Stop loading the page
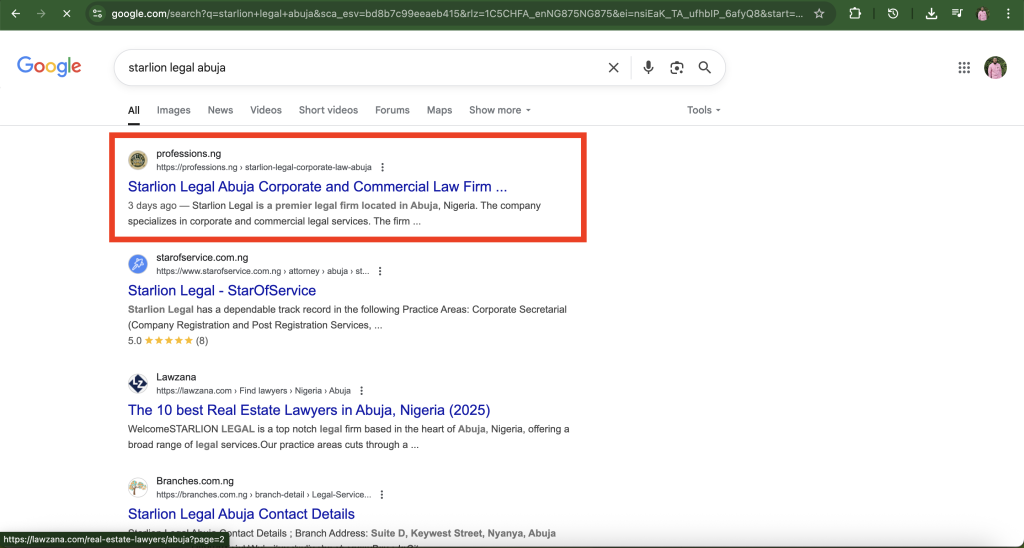This screenshot has height=548, width=1024. (x=66, y=13)
